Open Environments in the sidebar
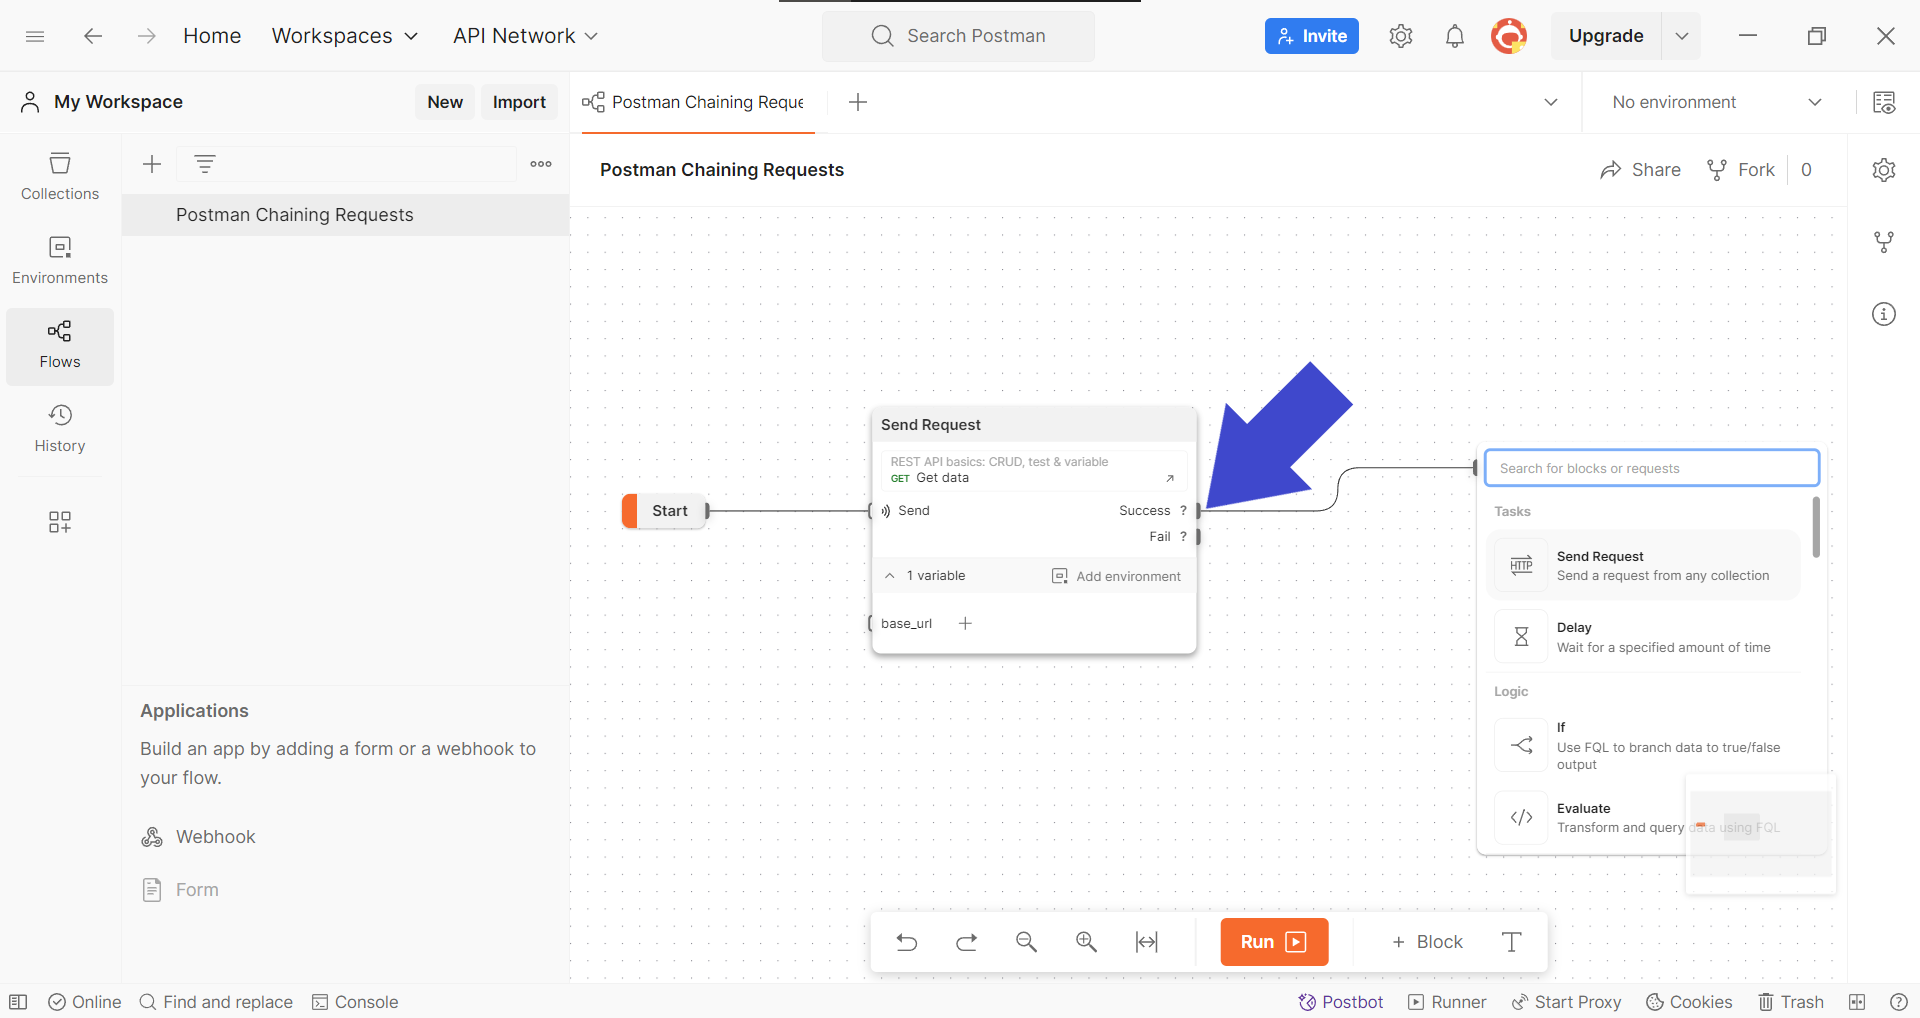Viewport: 1920px width, 1018px height. (x=60, y=261)
